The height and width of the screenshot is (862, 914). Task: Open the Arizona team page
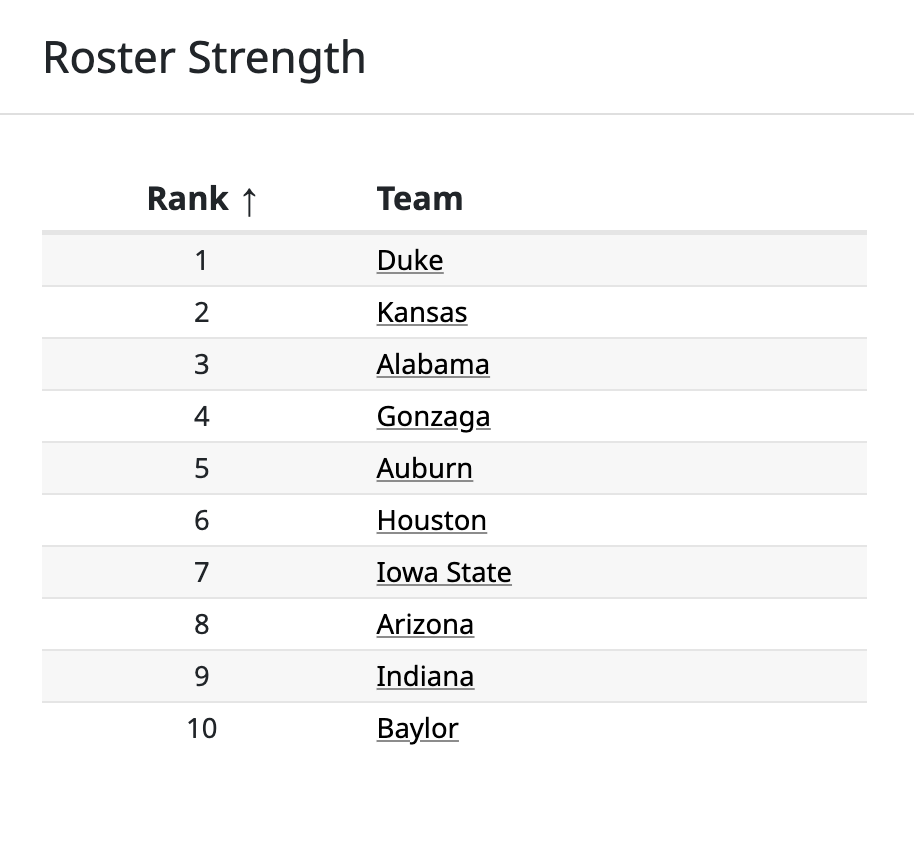(424, 624)
